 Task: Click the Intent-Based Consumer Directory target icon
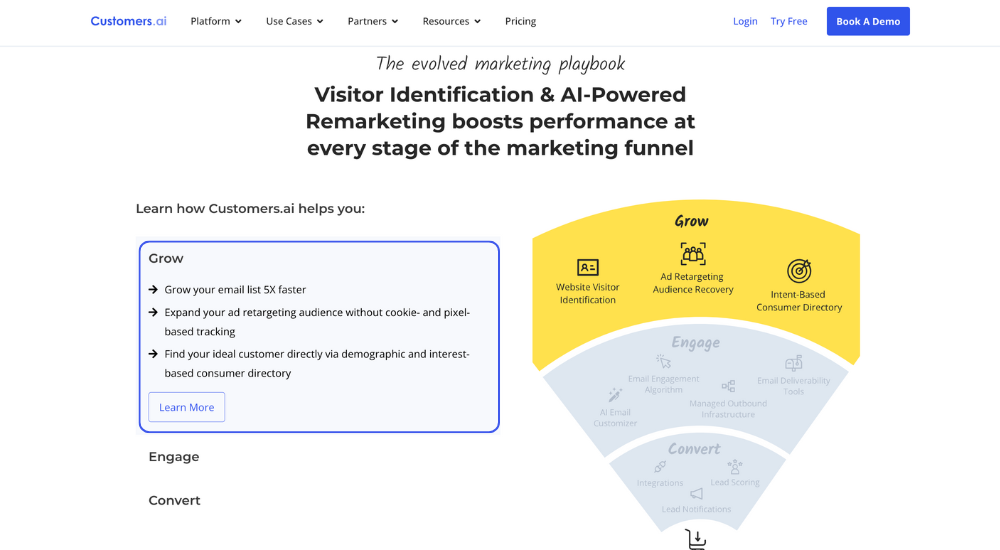[x=798, y=271]
